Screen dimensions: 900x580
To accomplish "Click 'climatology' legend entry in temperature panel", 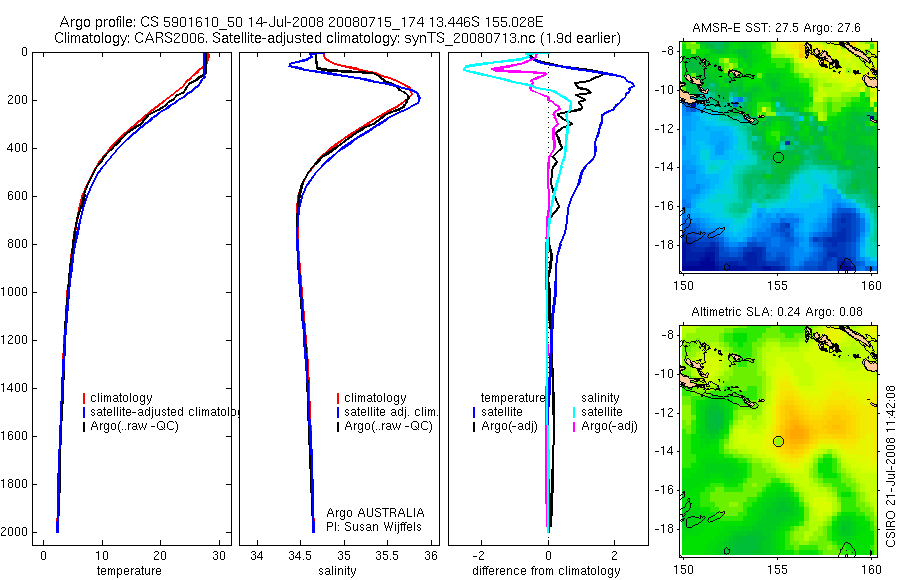I will pos(118,398).
